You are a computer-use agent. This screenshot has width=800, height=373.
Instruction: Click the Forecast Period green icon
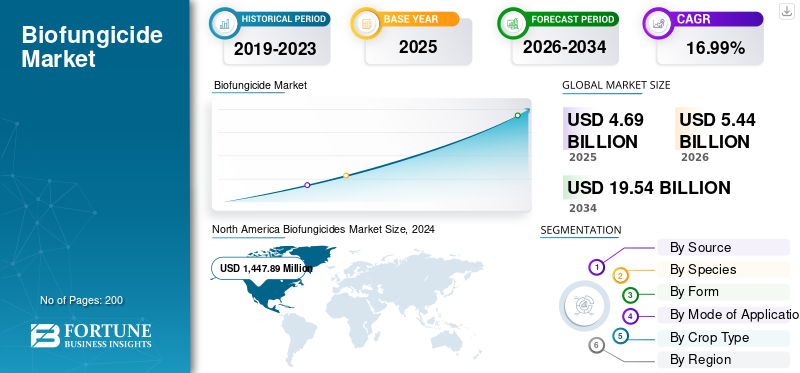click(512, 23)
